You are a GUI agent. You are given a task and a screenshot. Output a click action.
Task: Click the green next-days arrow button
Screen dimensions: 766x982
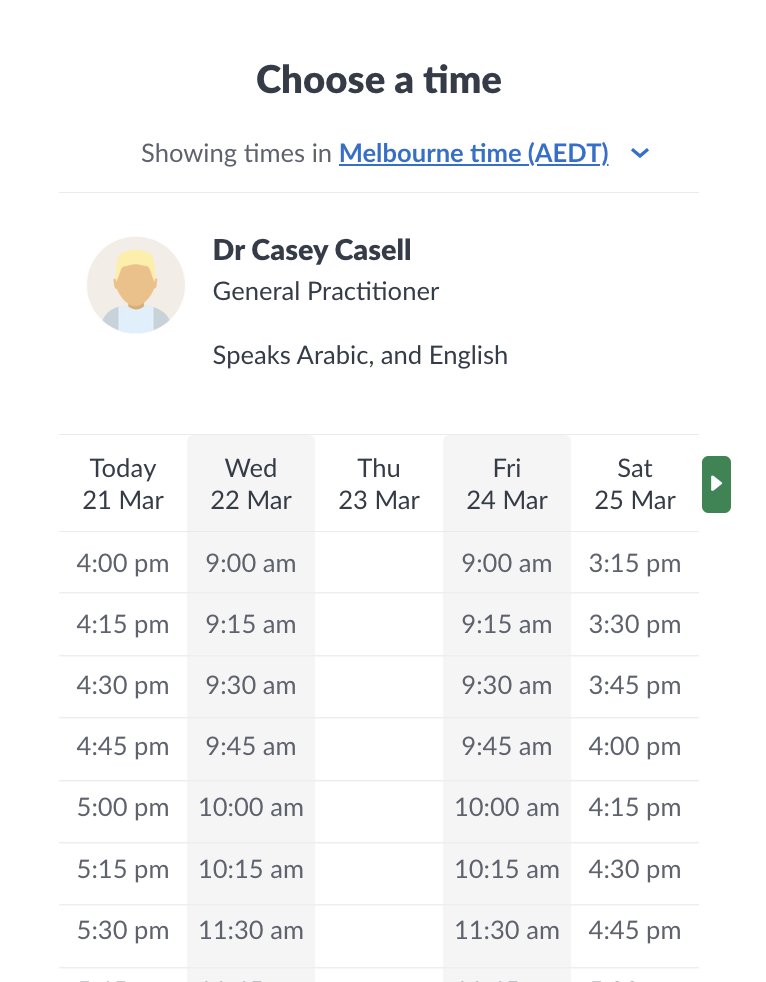pyautogui.click(x=716, y=484)
